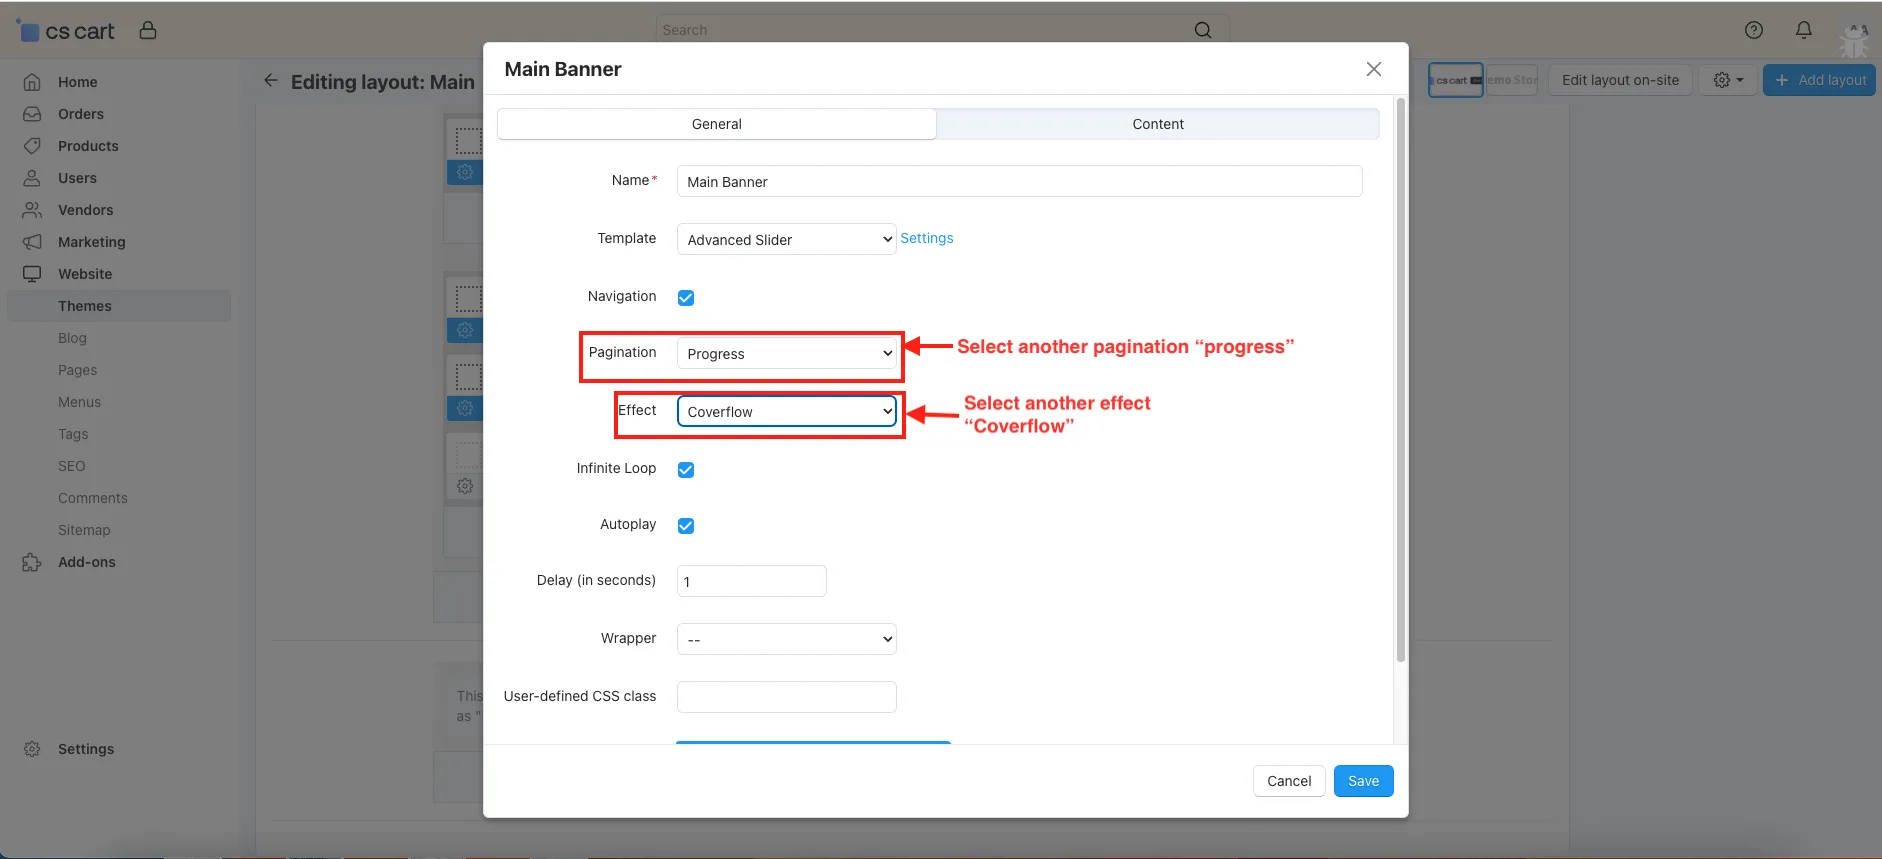Viewport: 1882px width, 859px height.
Task: Open the Template dropdown showing Advanced Slider
Action: (787, 239)
